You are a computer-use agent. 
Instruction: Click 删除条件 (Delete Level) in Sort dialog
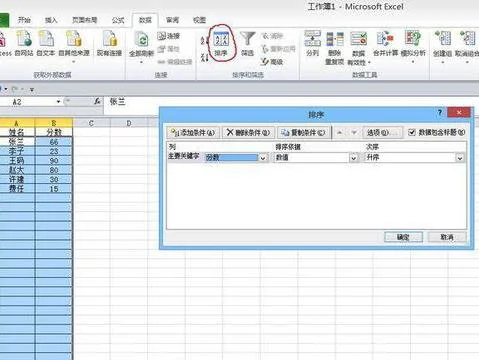coord(248,133)
